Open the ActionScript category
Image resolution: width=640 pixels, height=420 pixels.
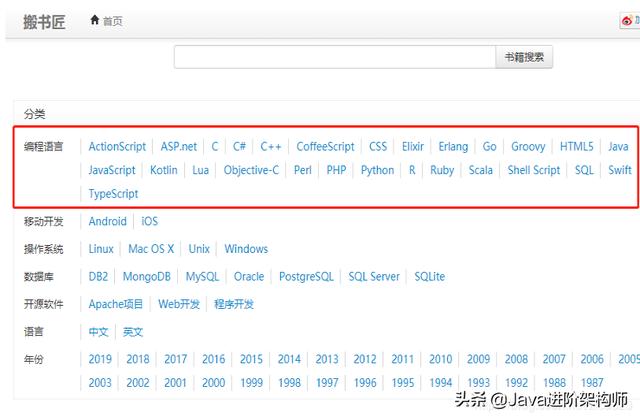[117, 147]
